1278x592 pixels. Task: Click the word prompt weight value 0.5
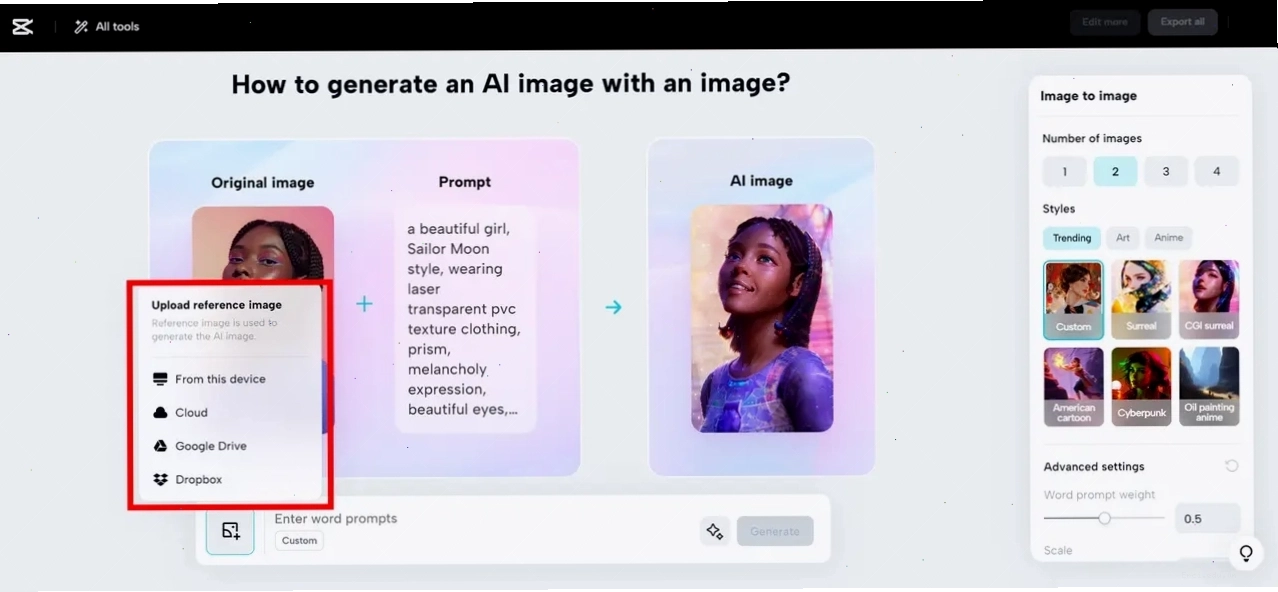pos(1207,518)
